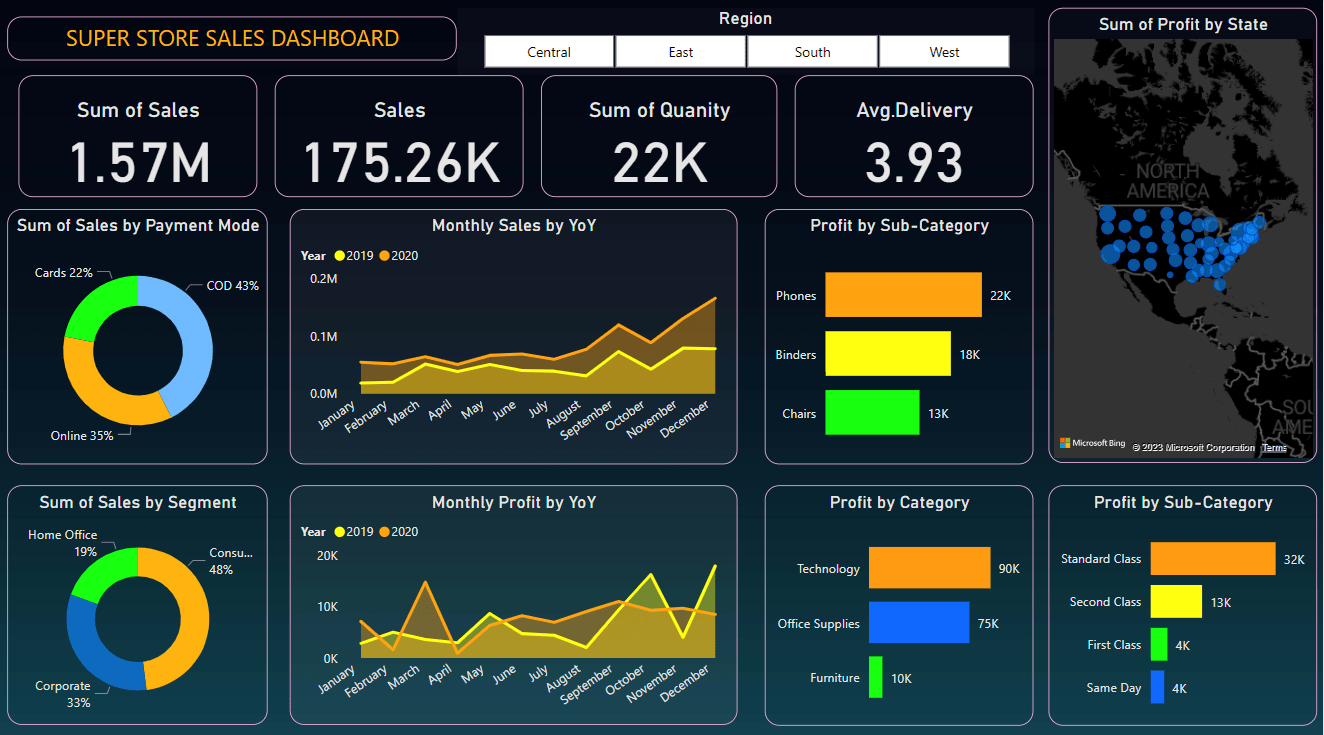Filter dashboard by South region
The width and height of the screenshot is (1324, 735).
[813, 52]
